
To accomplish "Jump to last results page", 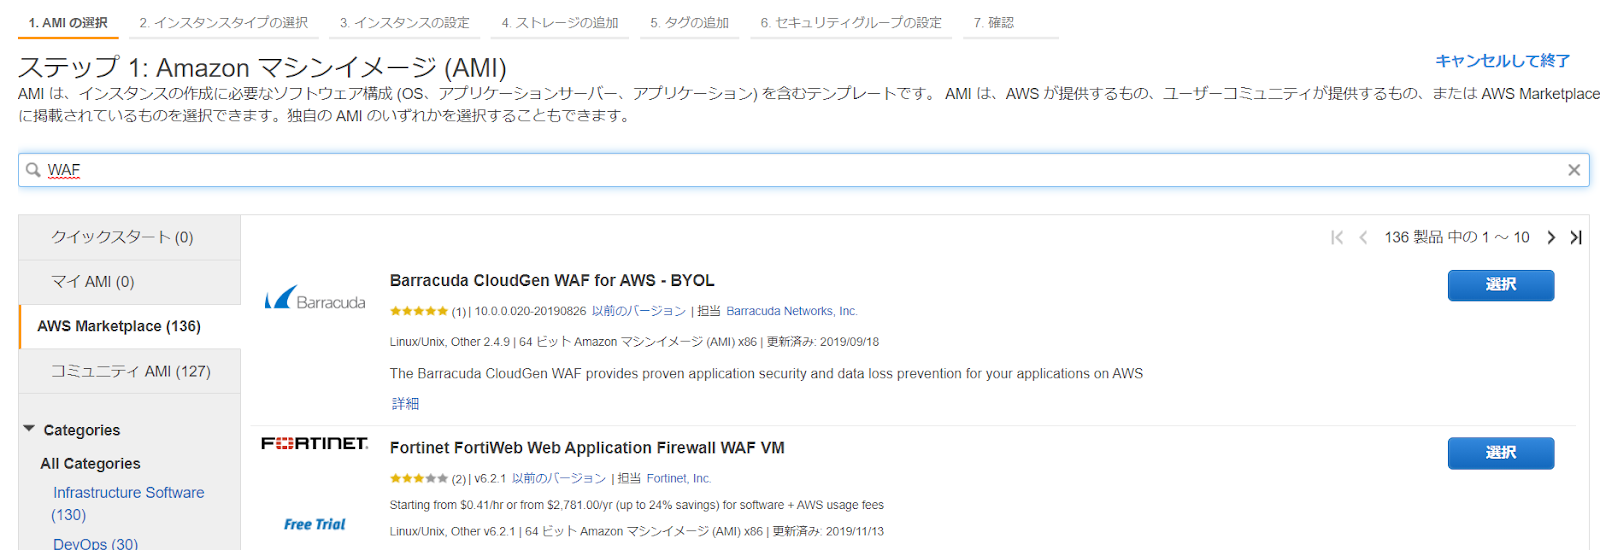I will (1576, 237).
